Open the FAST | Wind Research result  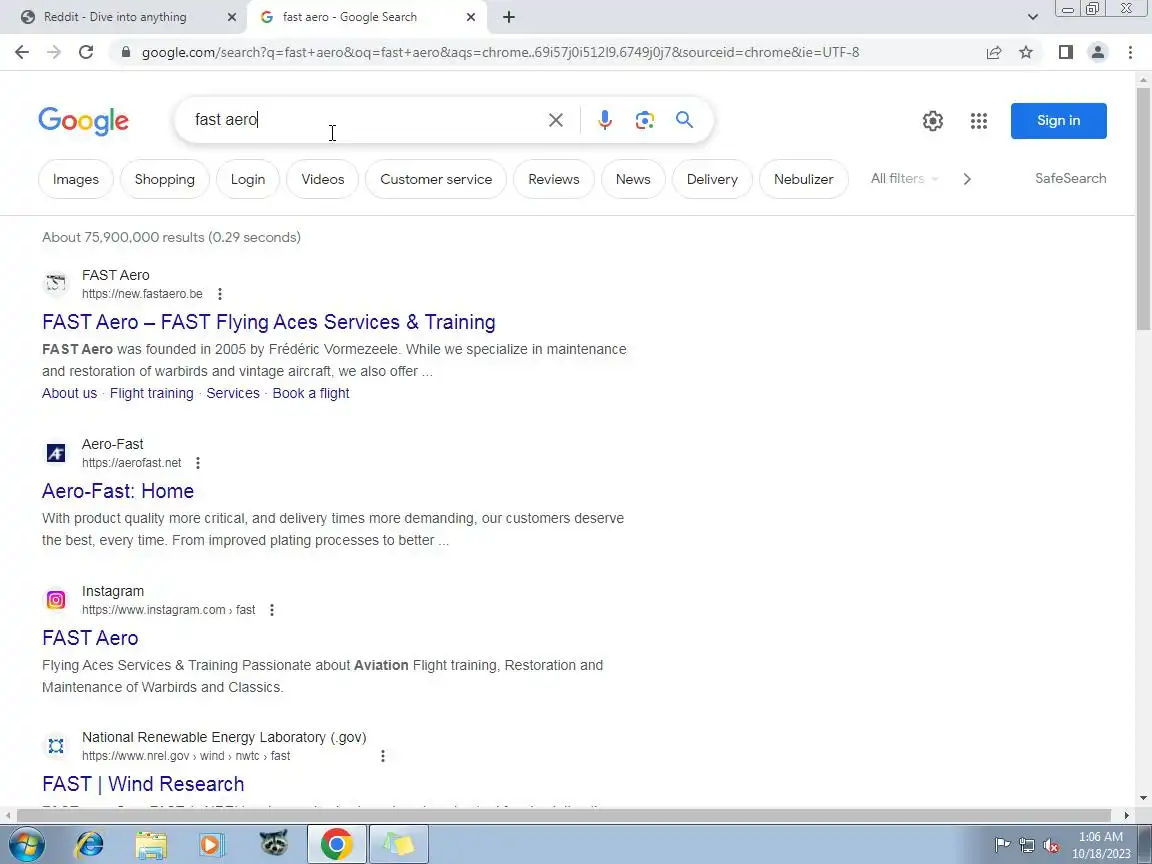coord(143,784)
